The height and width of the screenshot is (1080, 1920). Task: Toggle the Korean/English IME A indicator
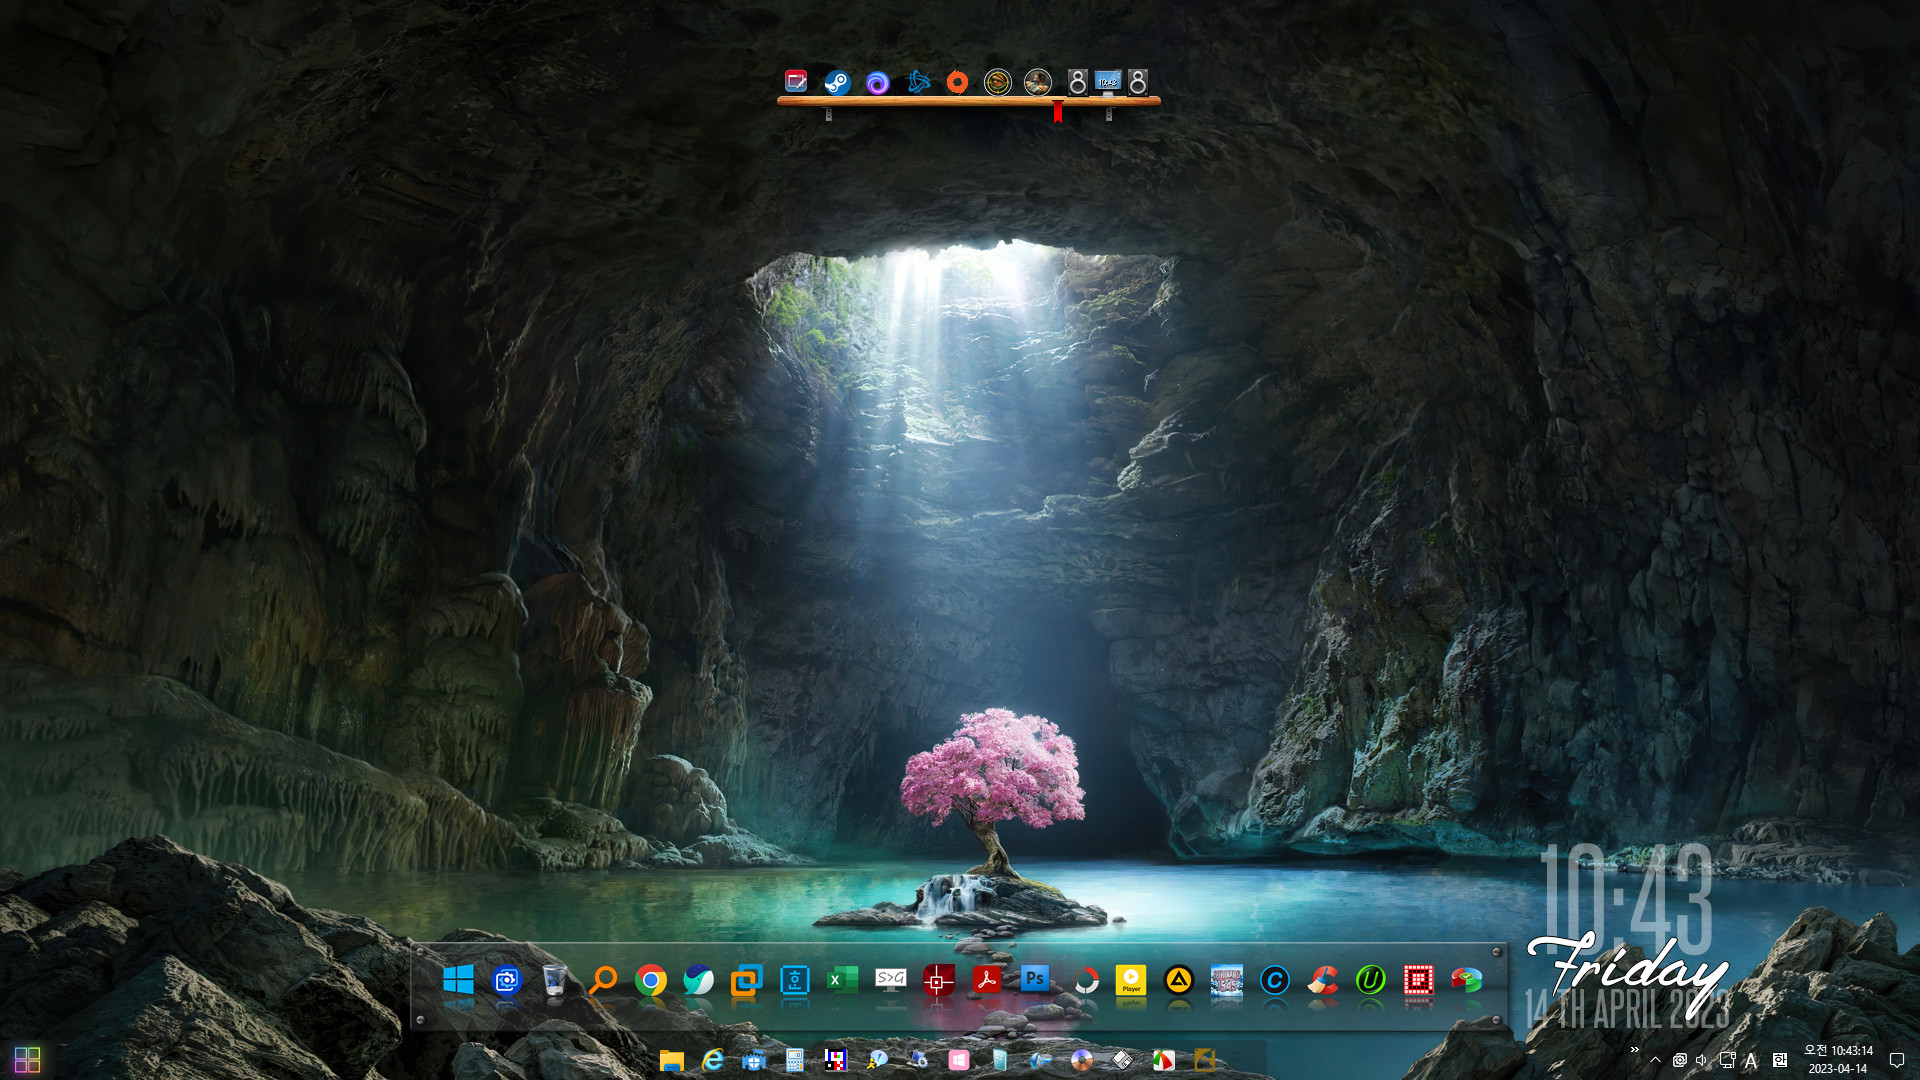[x=1750, y=1061]
